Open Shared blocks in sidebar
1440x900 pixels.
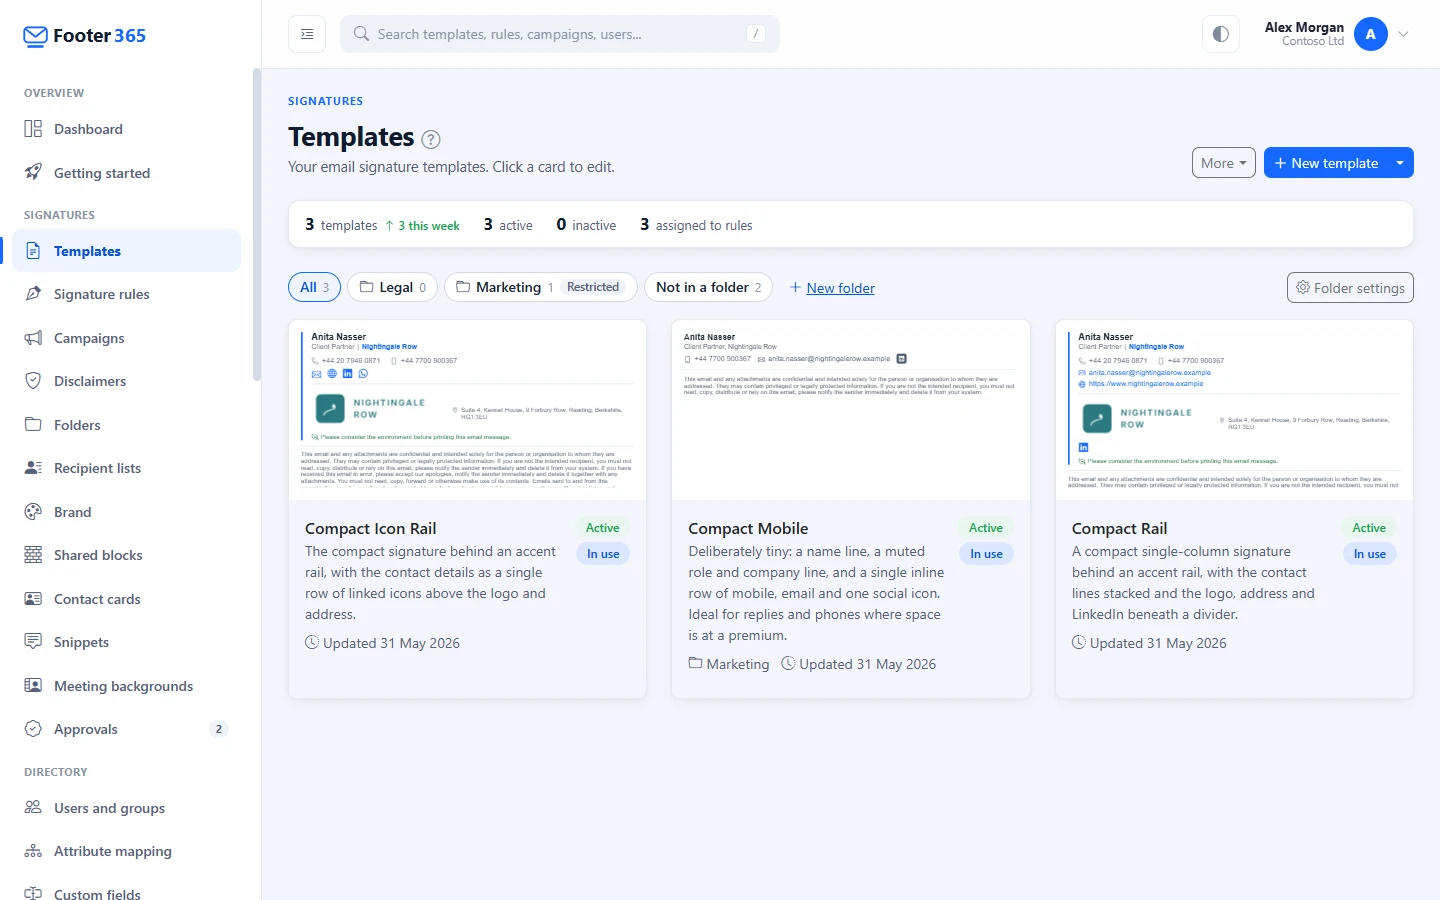[125, 555]
